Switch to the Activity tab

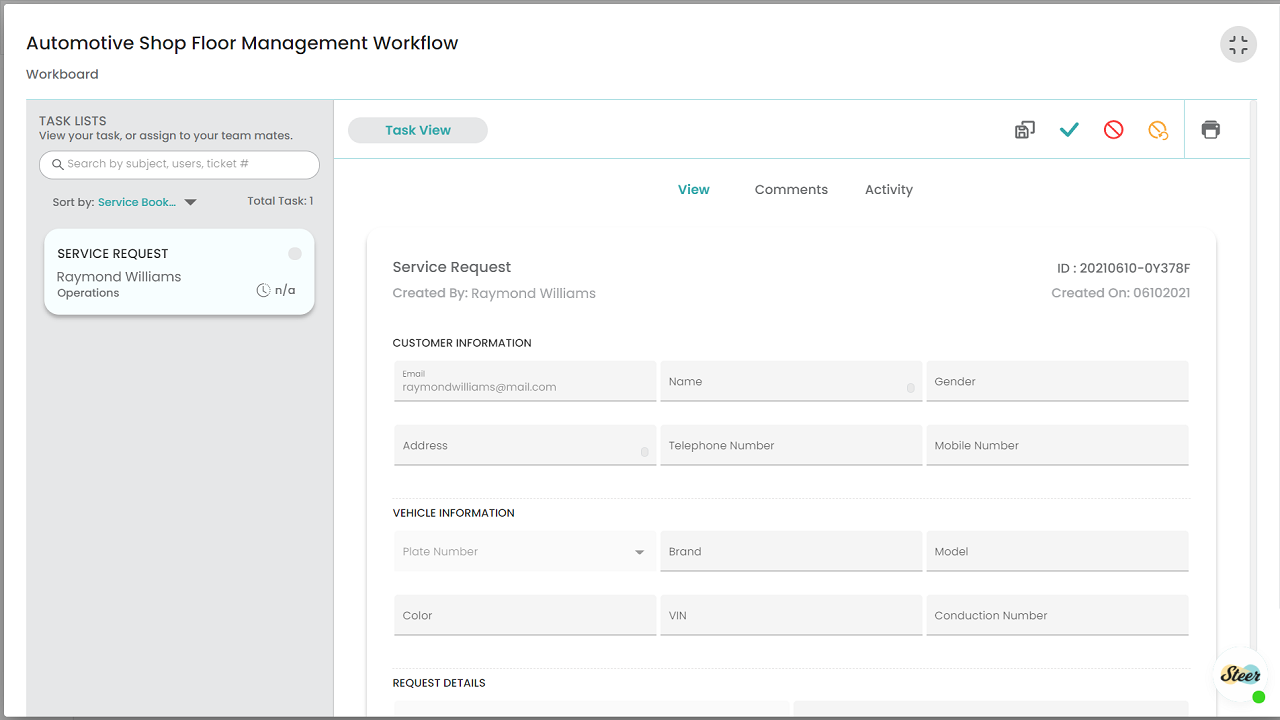click(x=888, y=190)
